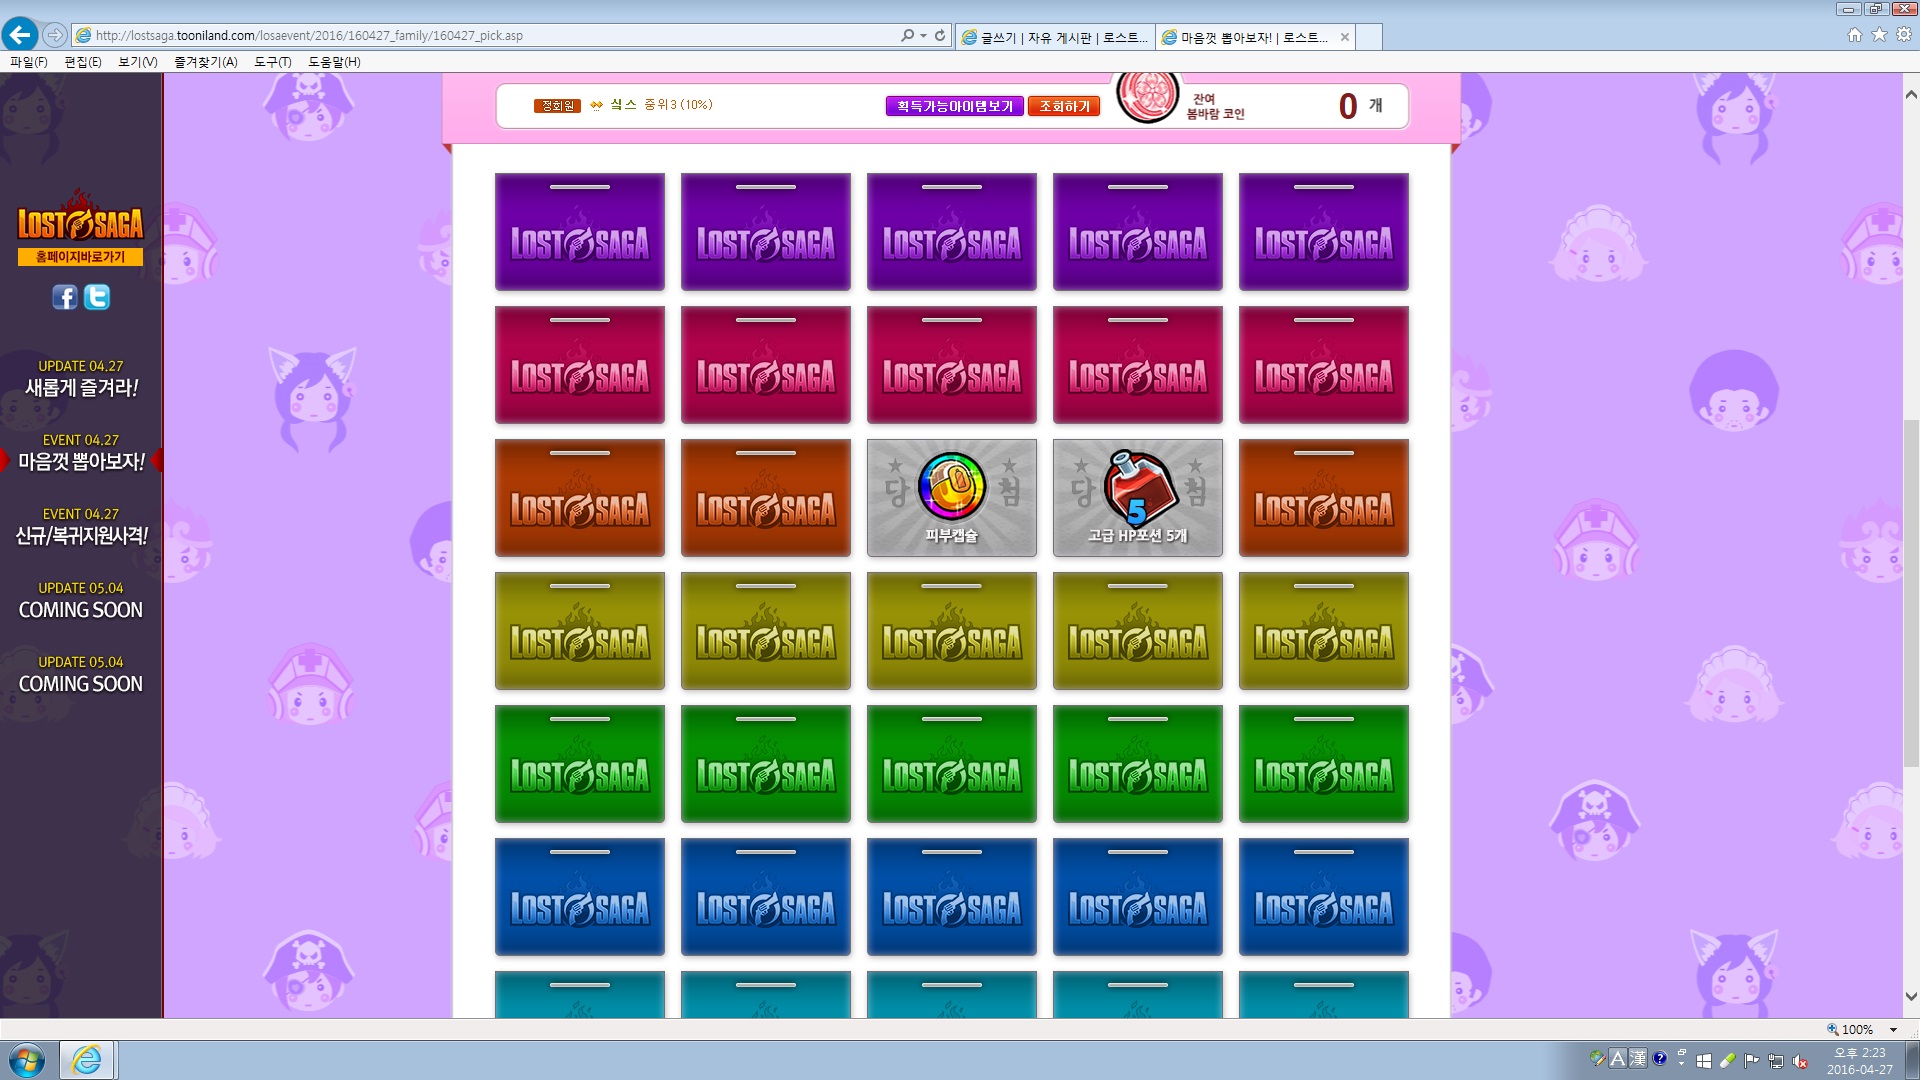This screenshot has height=1080, width=1920.
Task: Pick the fourth green Lost Saga card
Action: (1138, 764)
